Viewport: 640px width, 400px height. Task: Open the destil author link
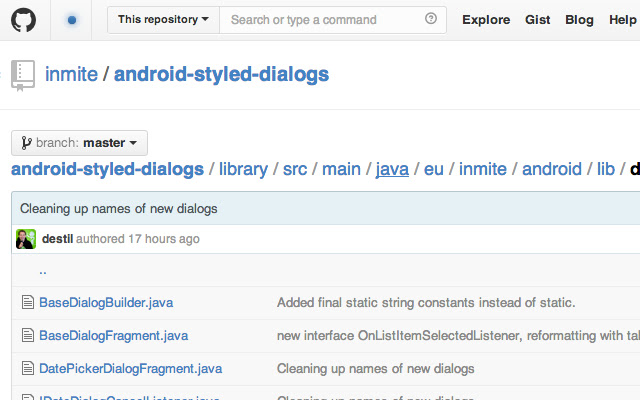[x=57, y=239]
